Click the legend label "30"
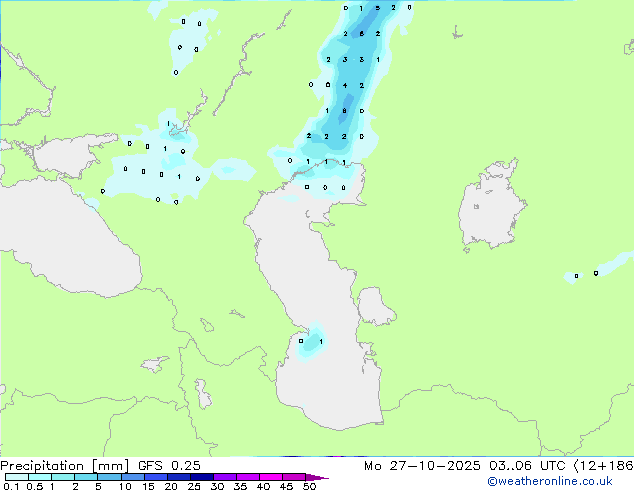 [x=217, y=486]
